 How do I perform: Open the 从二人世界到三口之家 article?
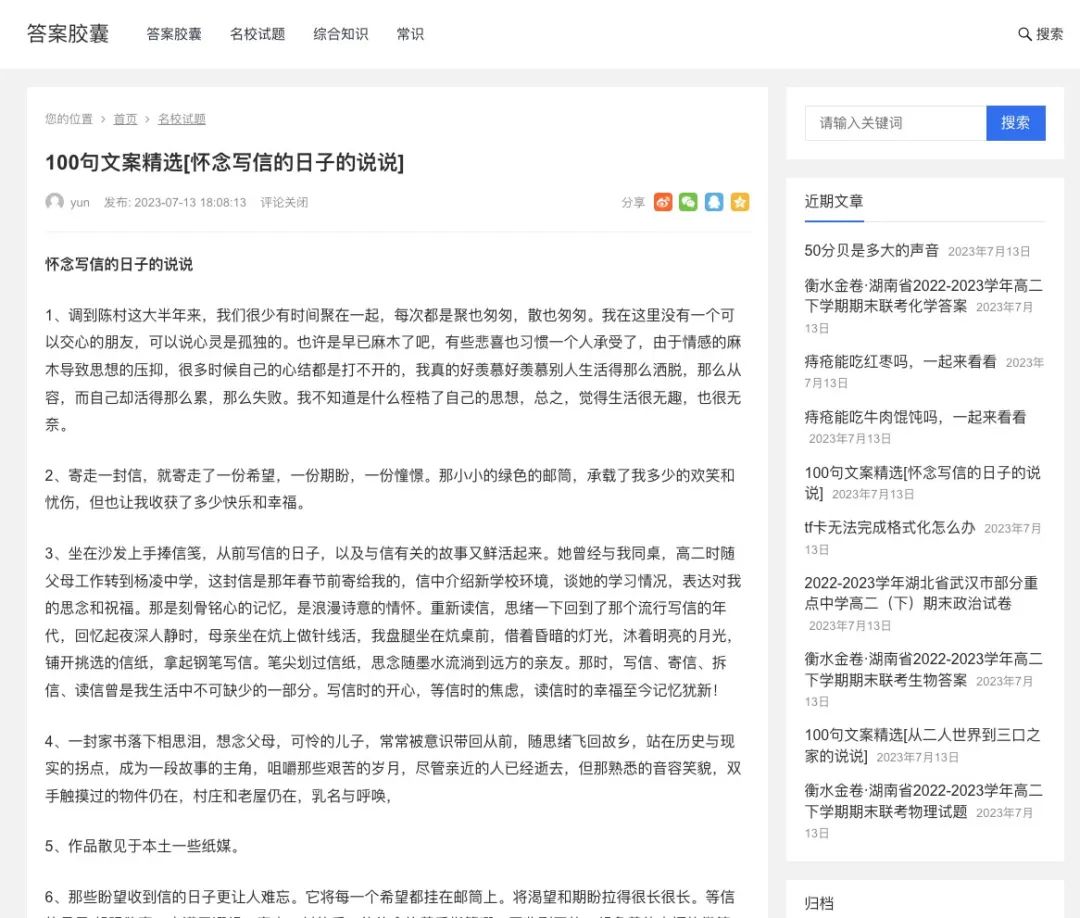(922, 747)
